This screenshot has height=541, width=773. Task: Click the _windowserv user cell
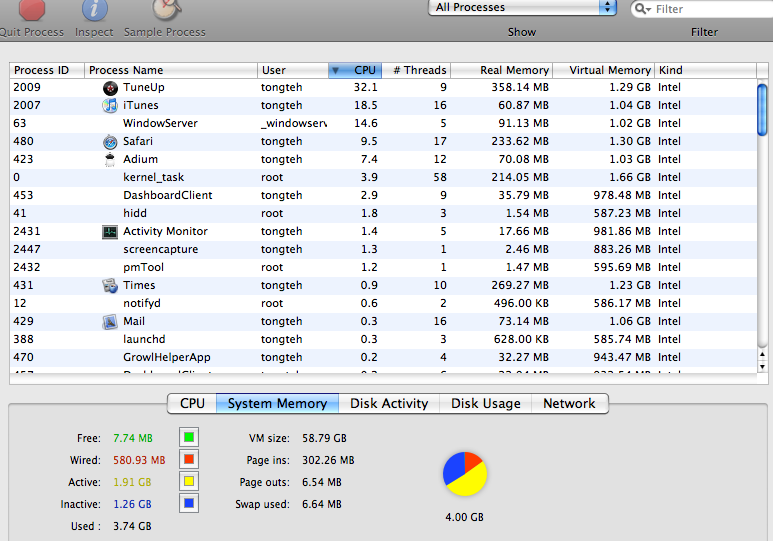point(294,123)
